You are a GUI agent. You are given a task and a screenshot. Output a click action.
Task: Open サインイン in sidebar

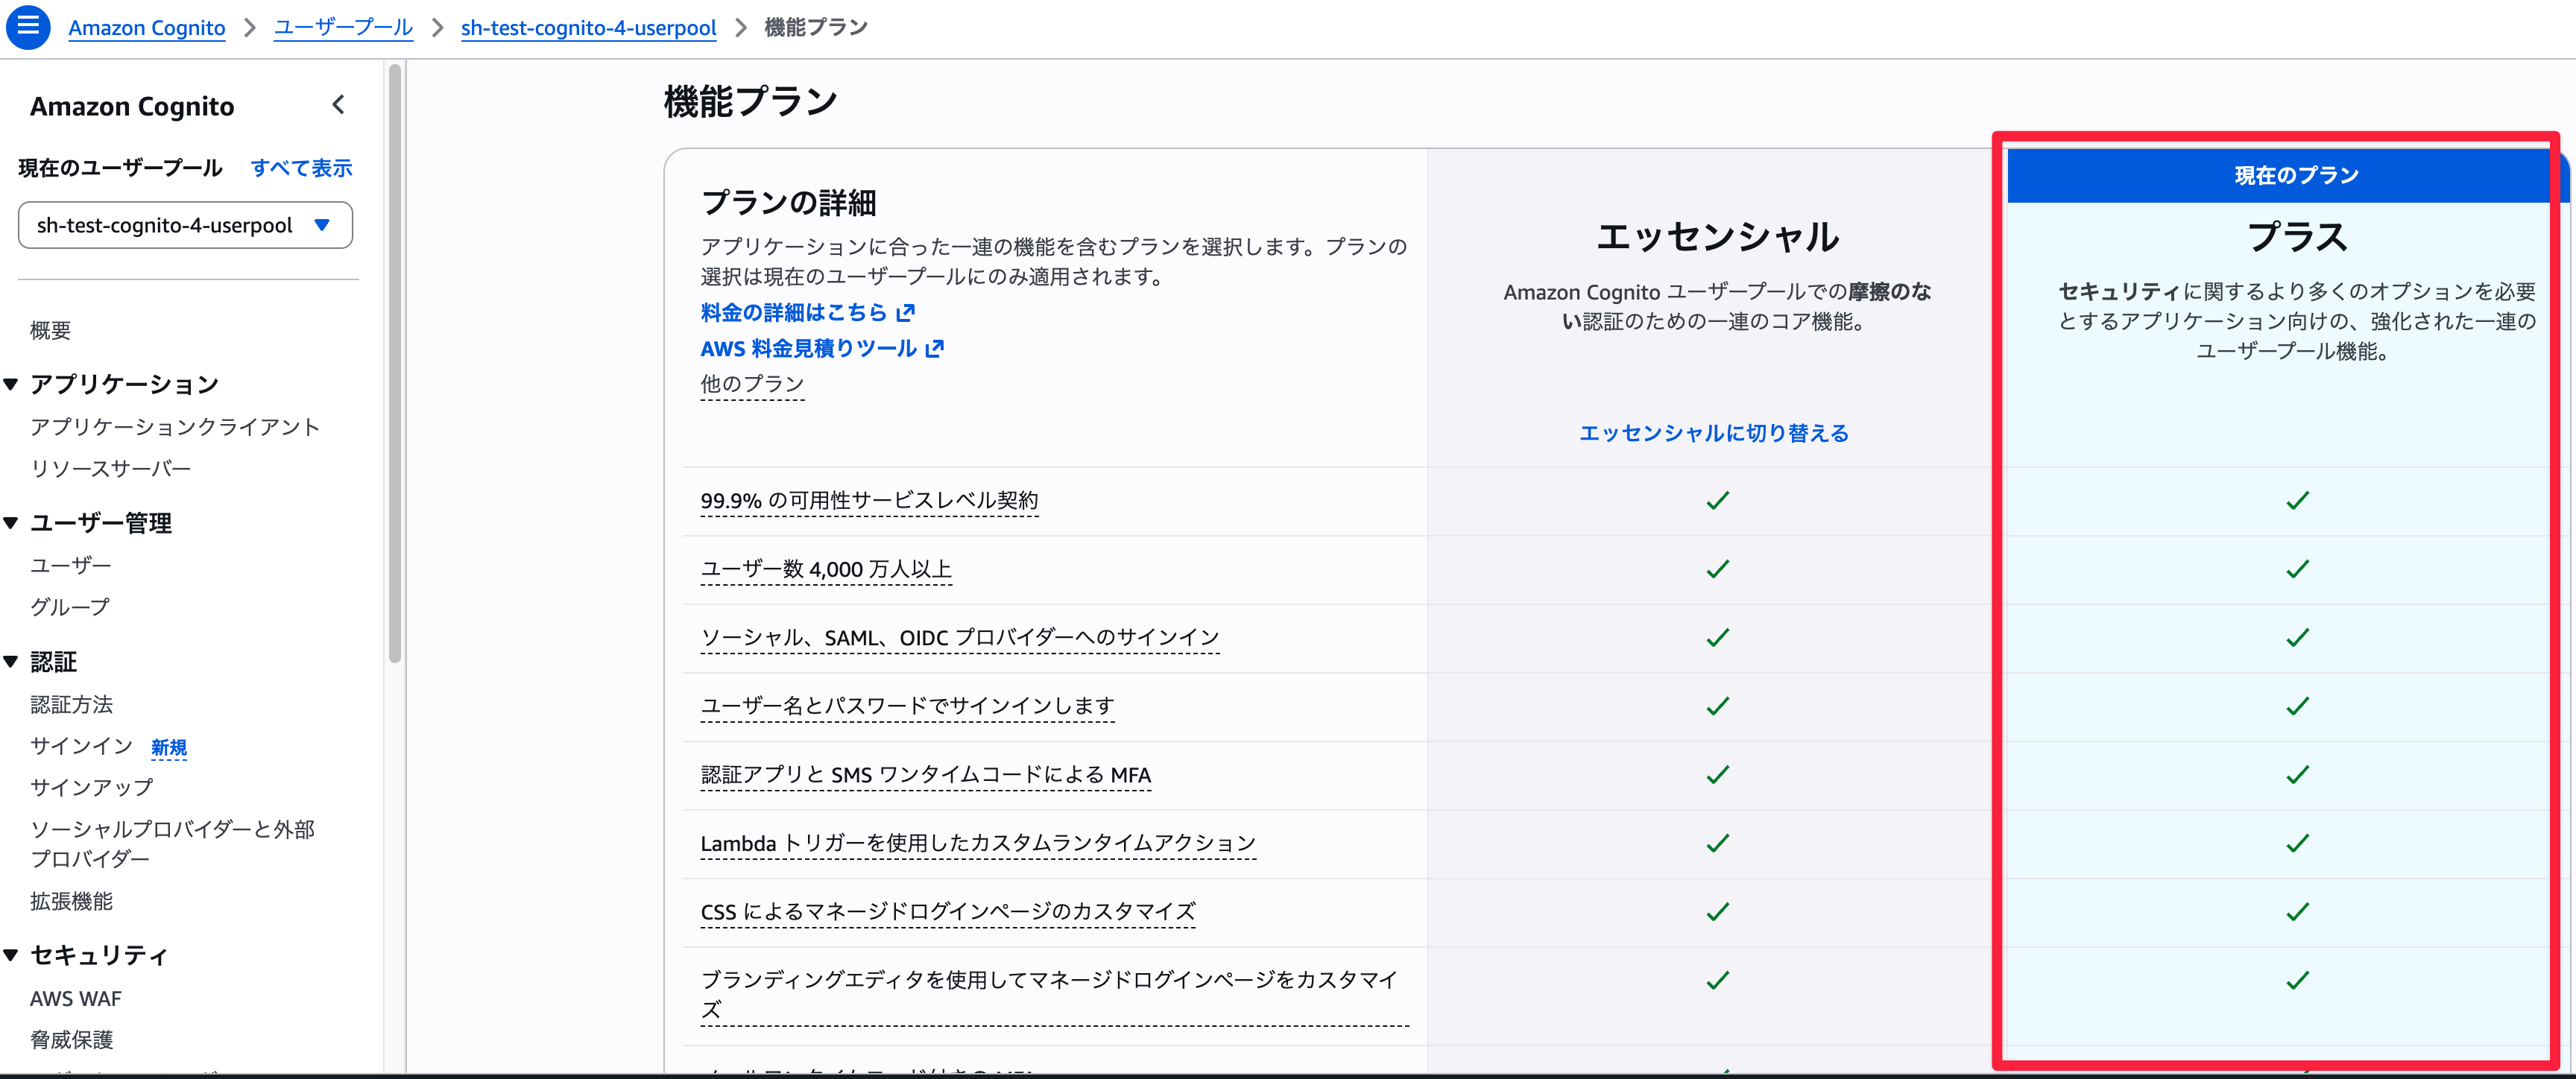coord(81,746)
